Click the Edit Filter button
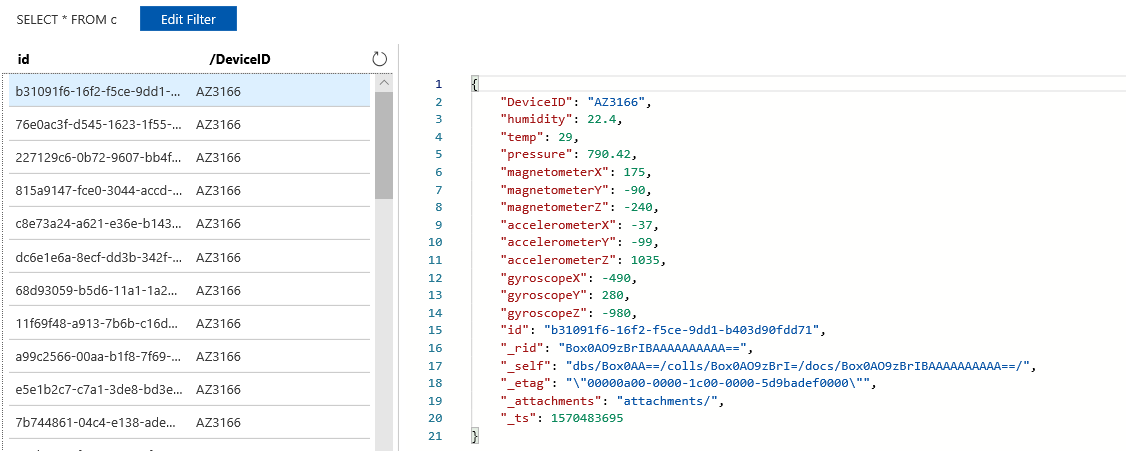 point(188,19)
